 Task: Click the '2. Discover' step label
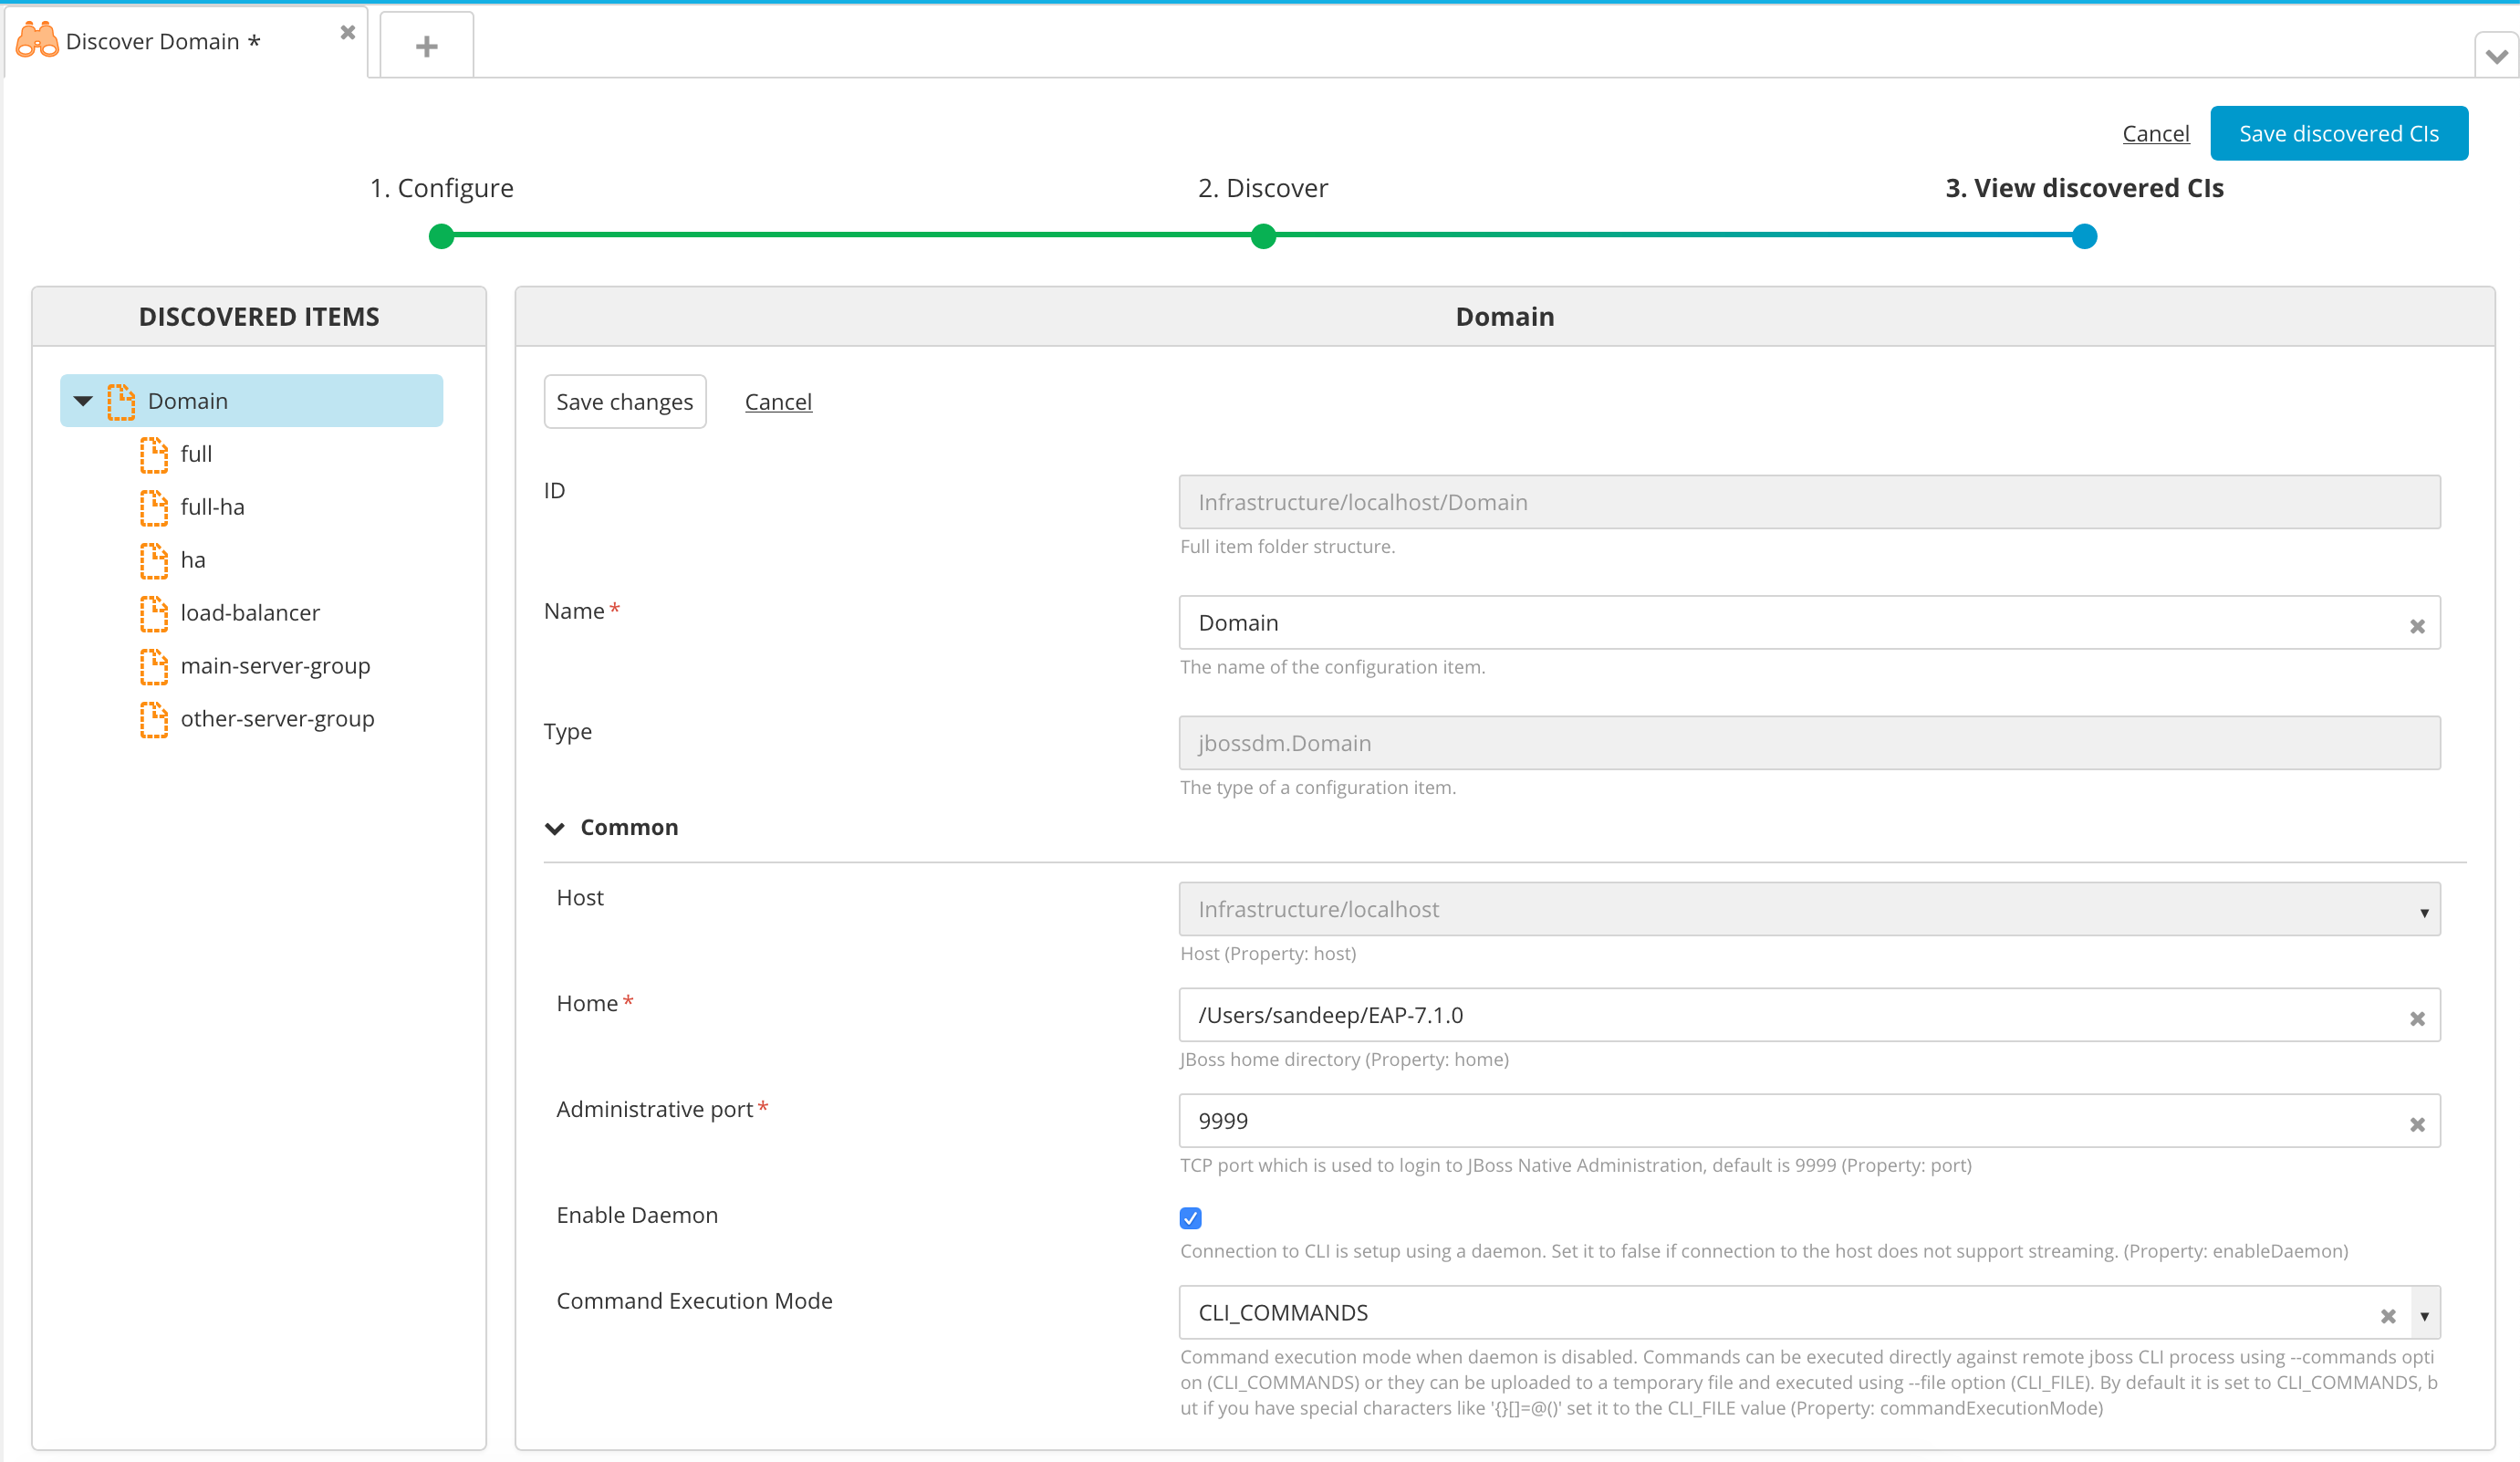coord(1259,186)
